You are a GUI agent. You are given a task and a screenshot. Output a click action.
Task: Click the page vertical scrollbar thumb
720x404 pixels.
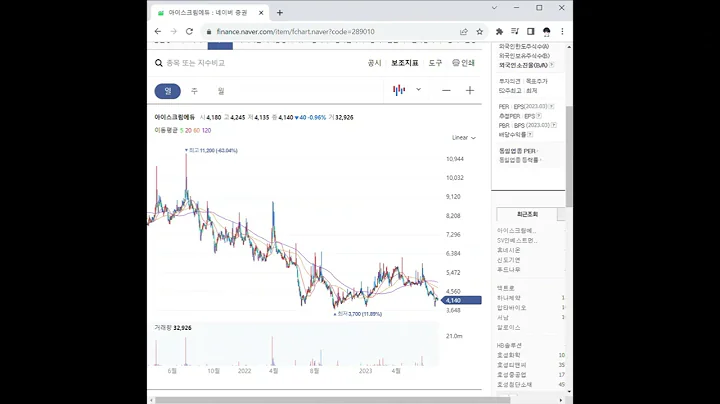[569, 156]
